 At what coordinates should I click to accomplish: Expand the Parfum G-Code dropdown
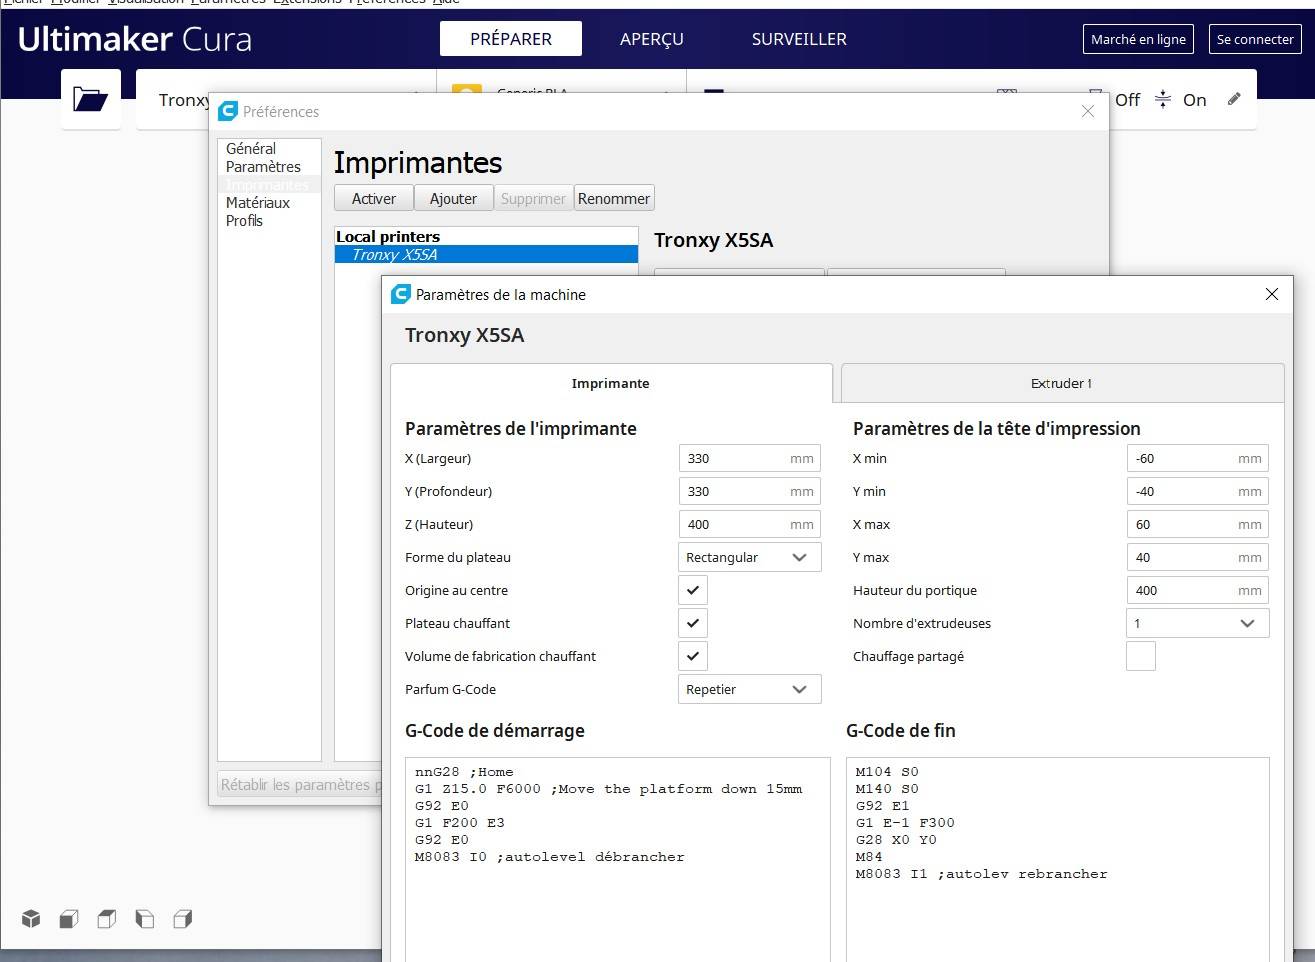coord(749,689)
